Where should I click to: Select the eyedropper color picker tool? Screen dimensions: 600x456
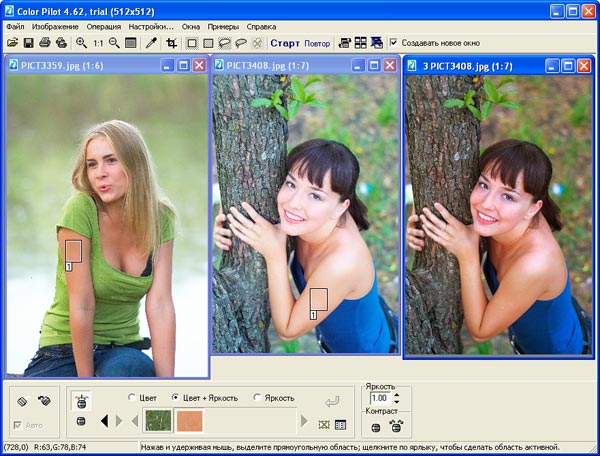[151, 43]
